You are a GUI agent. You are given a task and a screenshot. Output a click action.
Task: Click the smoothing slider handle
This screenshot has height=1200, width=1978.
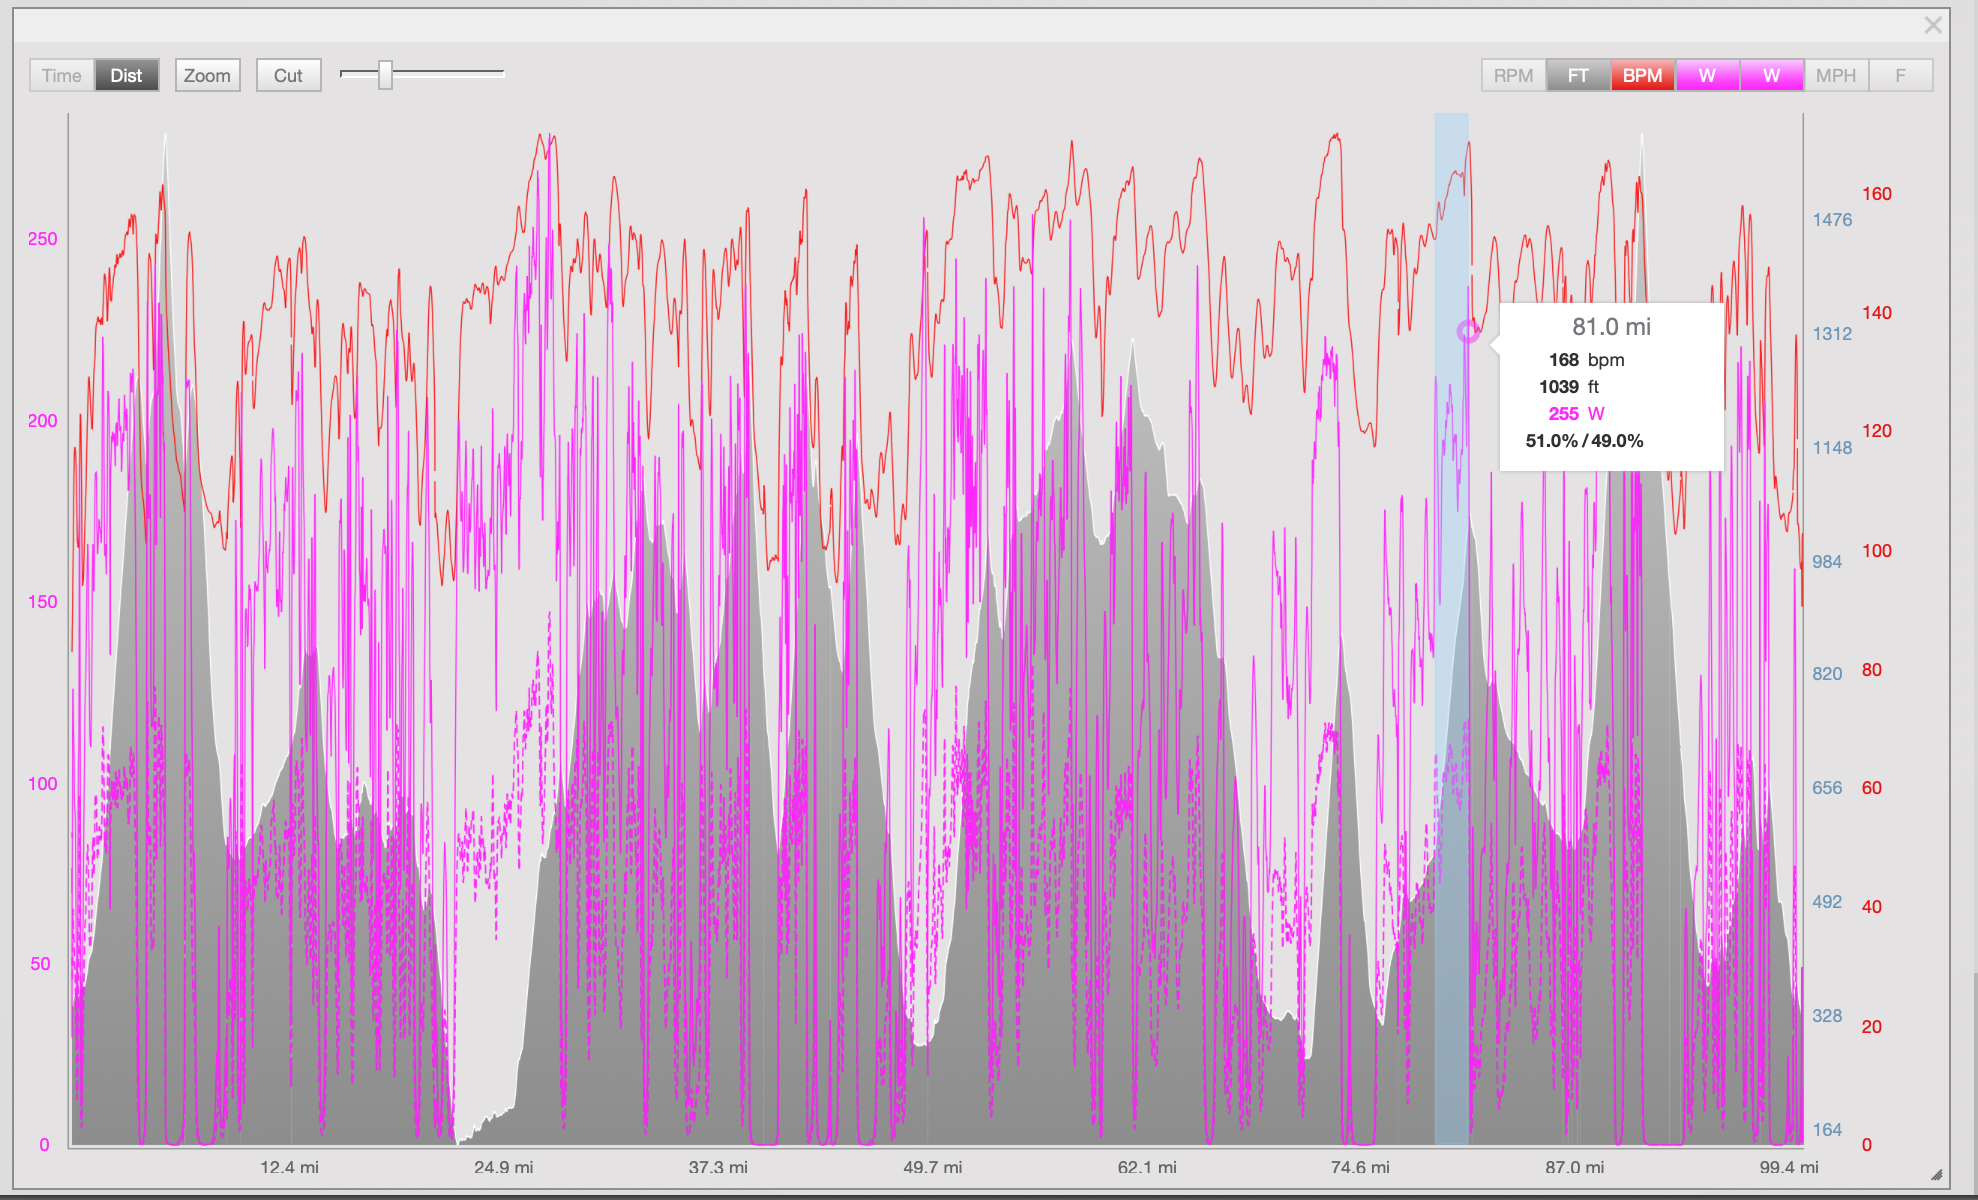[385, 74]
